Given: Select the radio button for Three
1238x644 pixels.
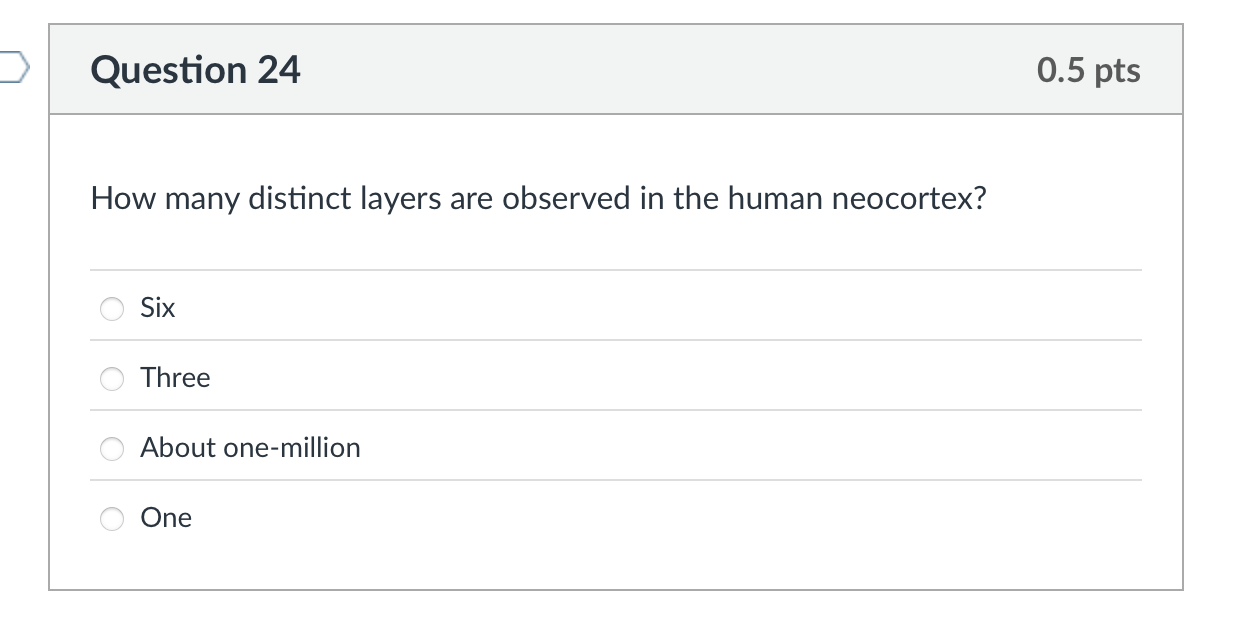Looking at the screenshot, I should pos(111,379).
